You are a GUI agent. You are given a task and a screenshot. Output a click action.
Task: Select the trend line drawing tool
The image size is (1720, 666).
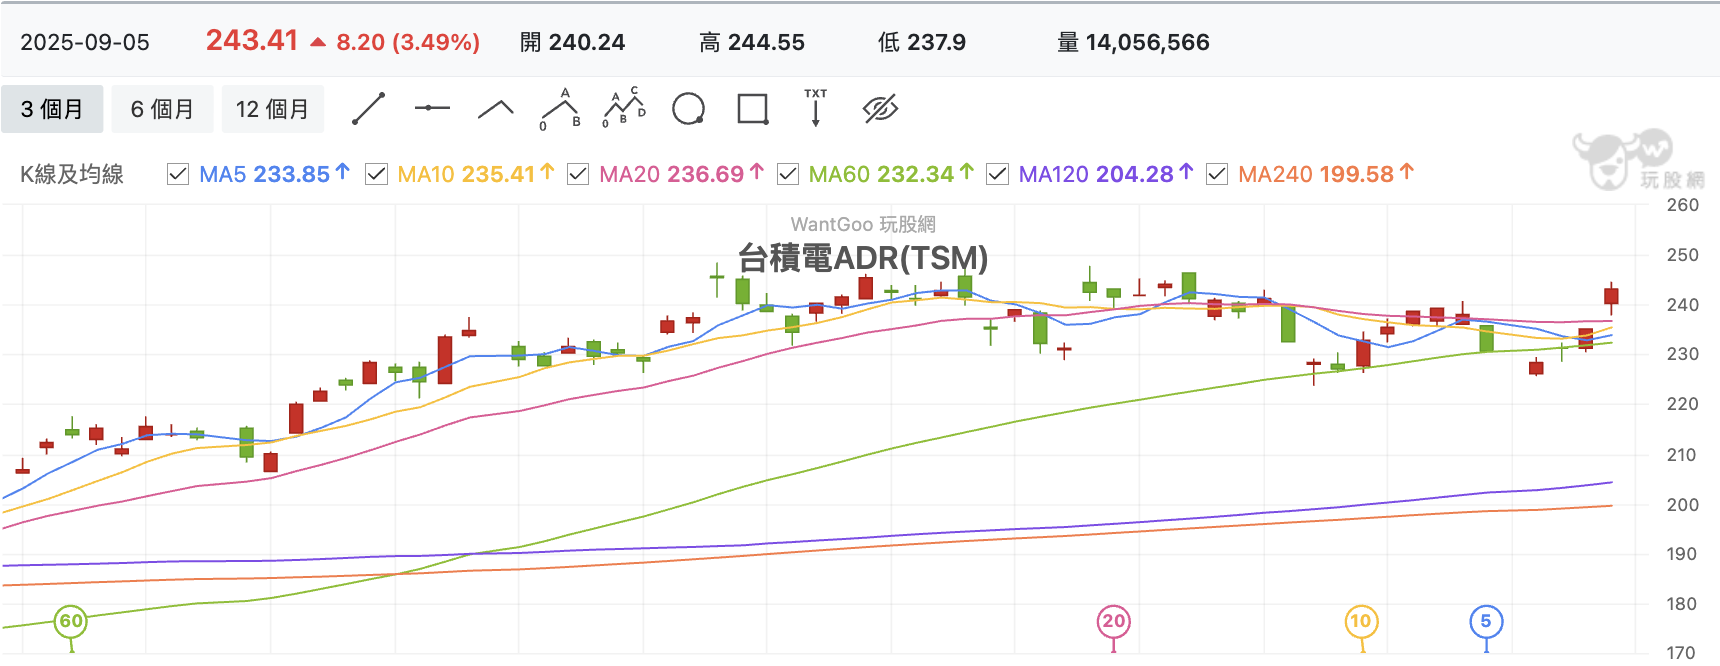pyautogui.click(x=368, y=109)
